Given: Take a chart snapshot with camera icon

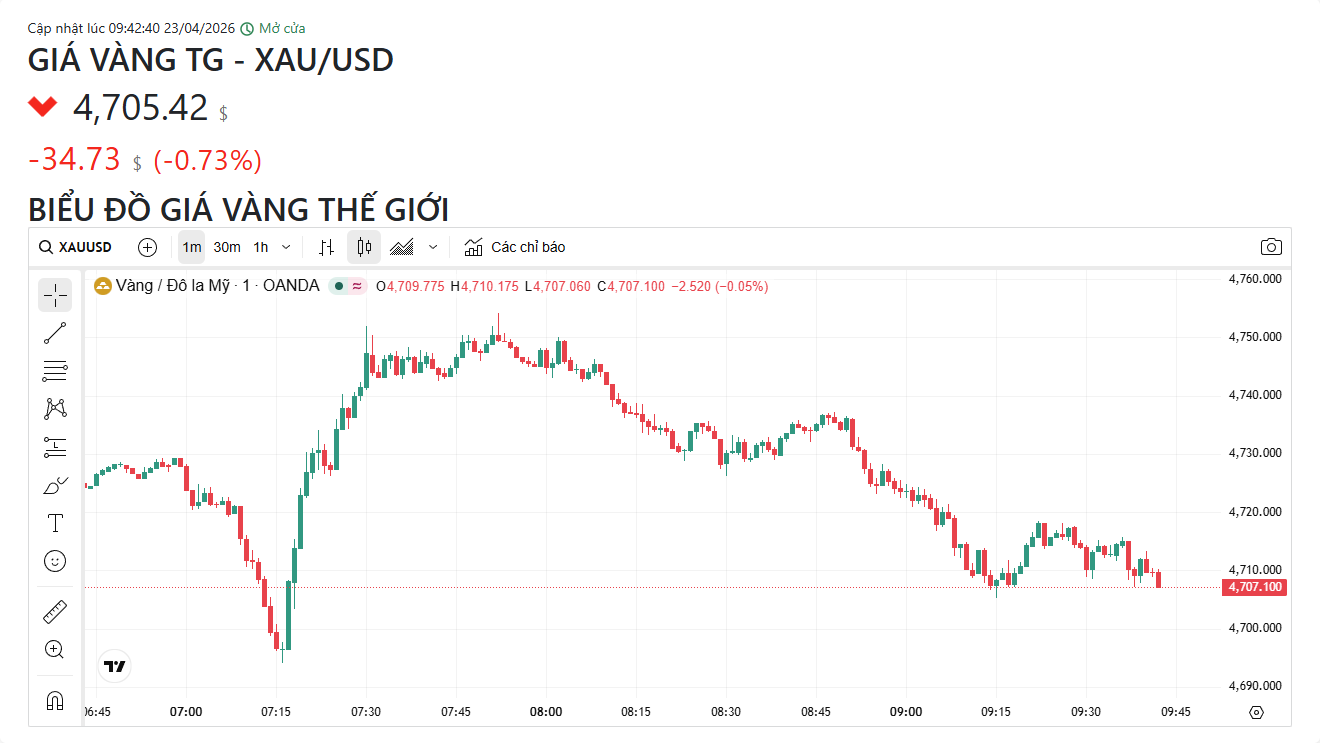Looking at the screenshot, I should [1271, 247].
